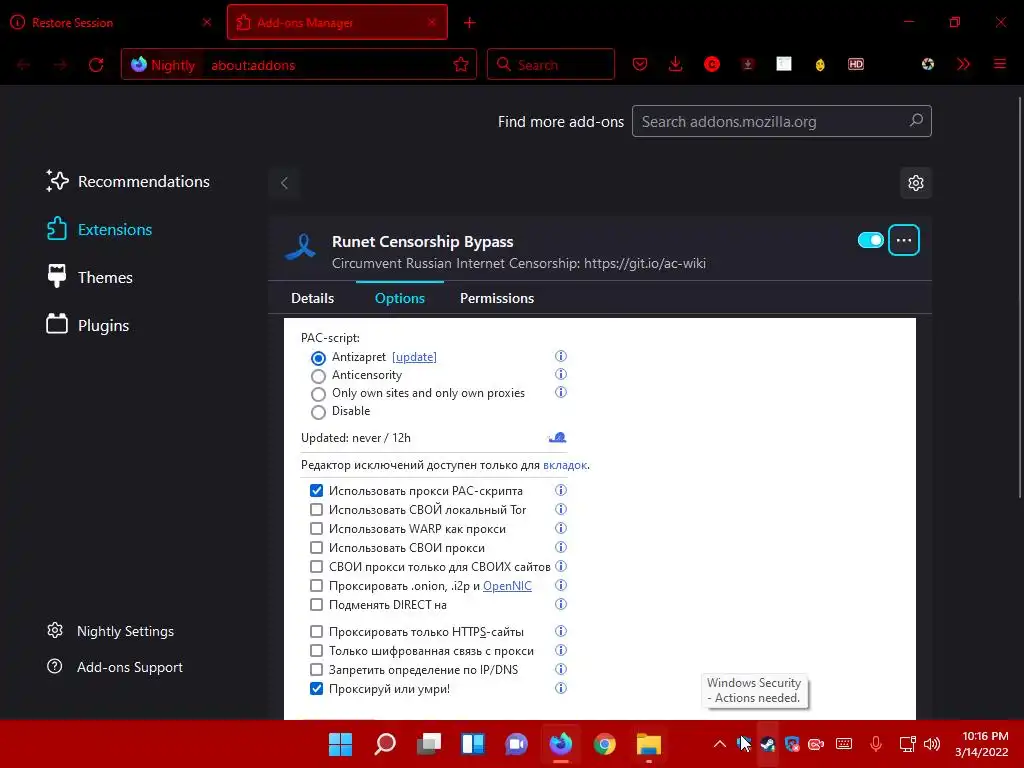The height and width of the screenshot is (768, 1024).
Task: Click the browser Search field
Action: click(551, 64)
